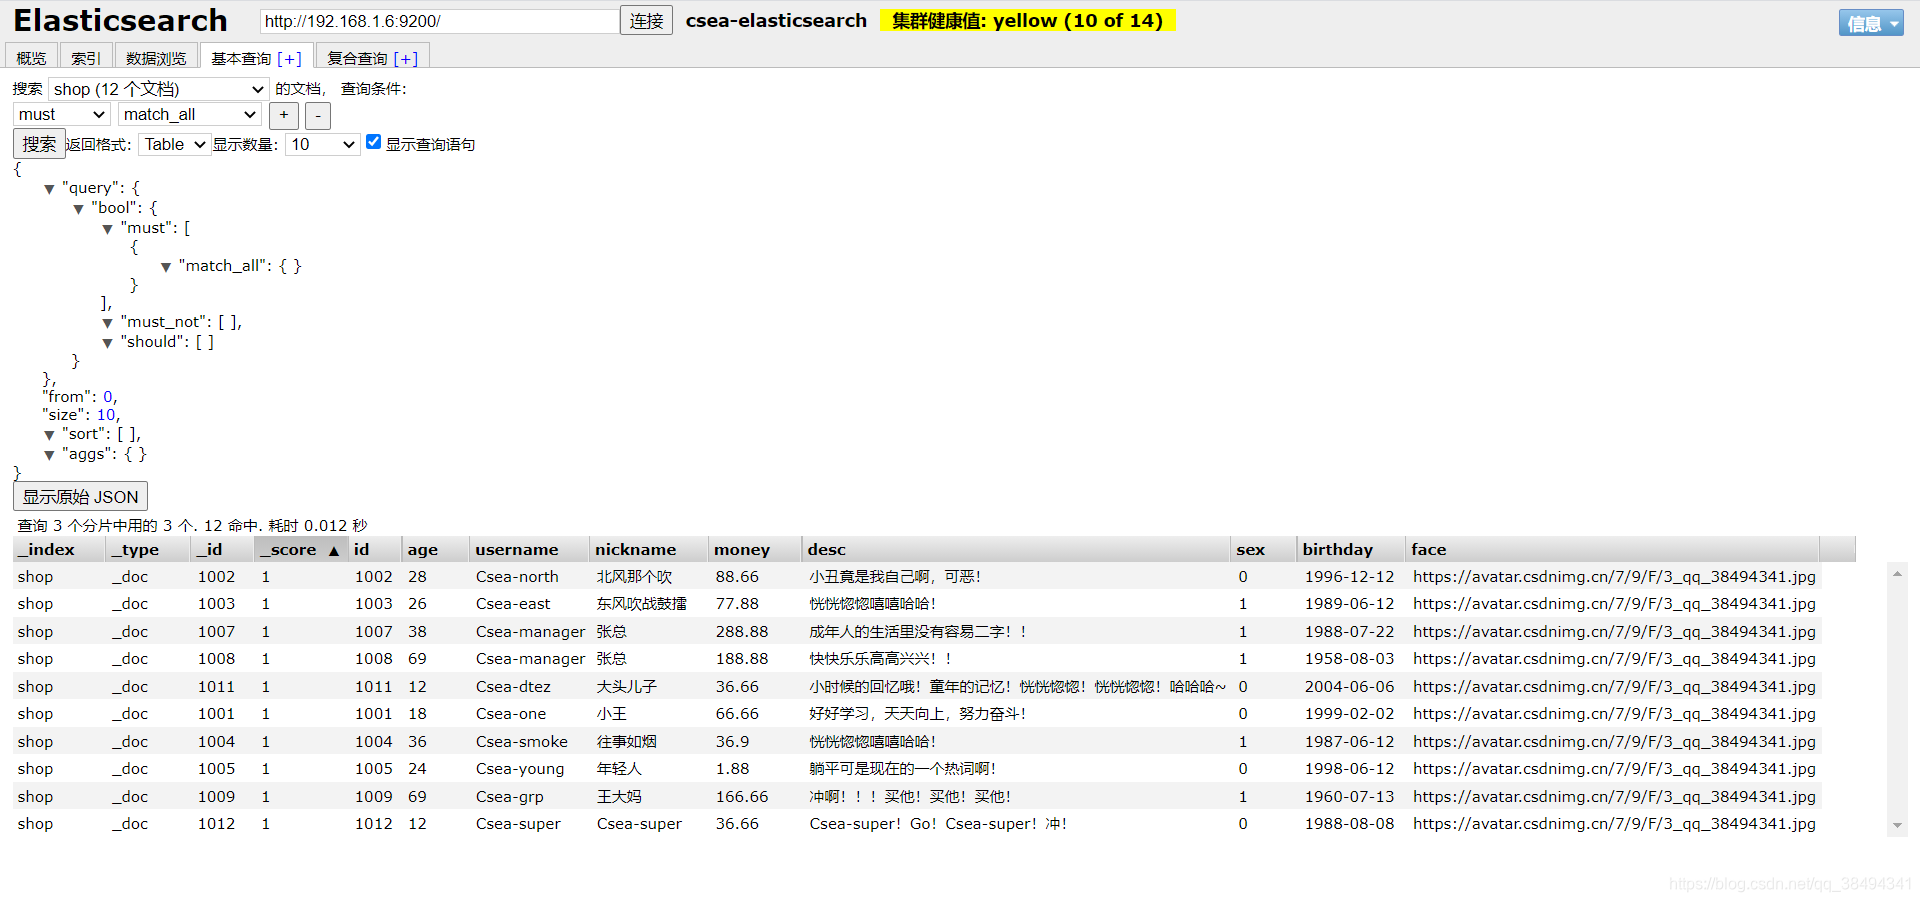Toggle 显示查询语句 checkbox
This screenshot has width=1920, height=902.
373,142
